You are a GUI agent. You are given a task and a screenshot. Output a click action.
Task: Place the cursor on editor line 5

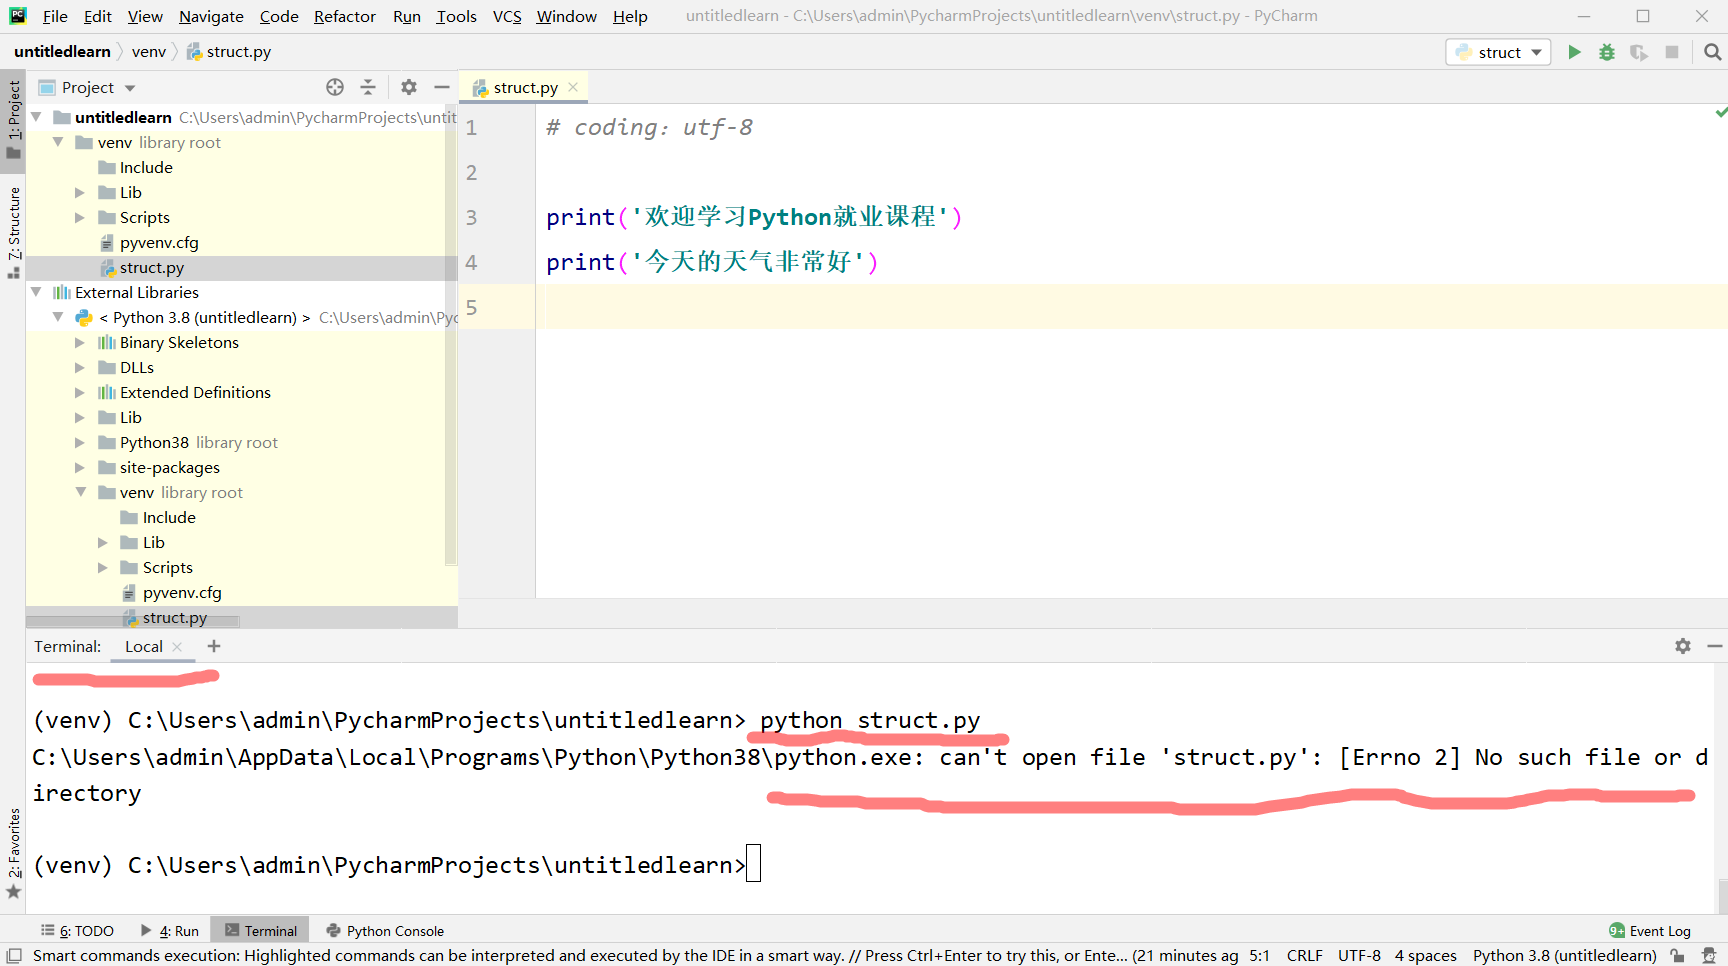point(1130,307)
